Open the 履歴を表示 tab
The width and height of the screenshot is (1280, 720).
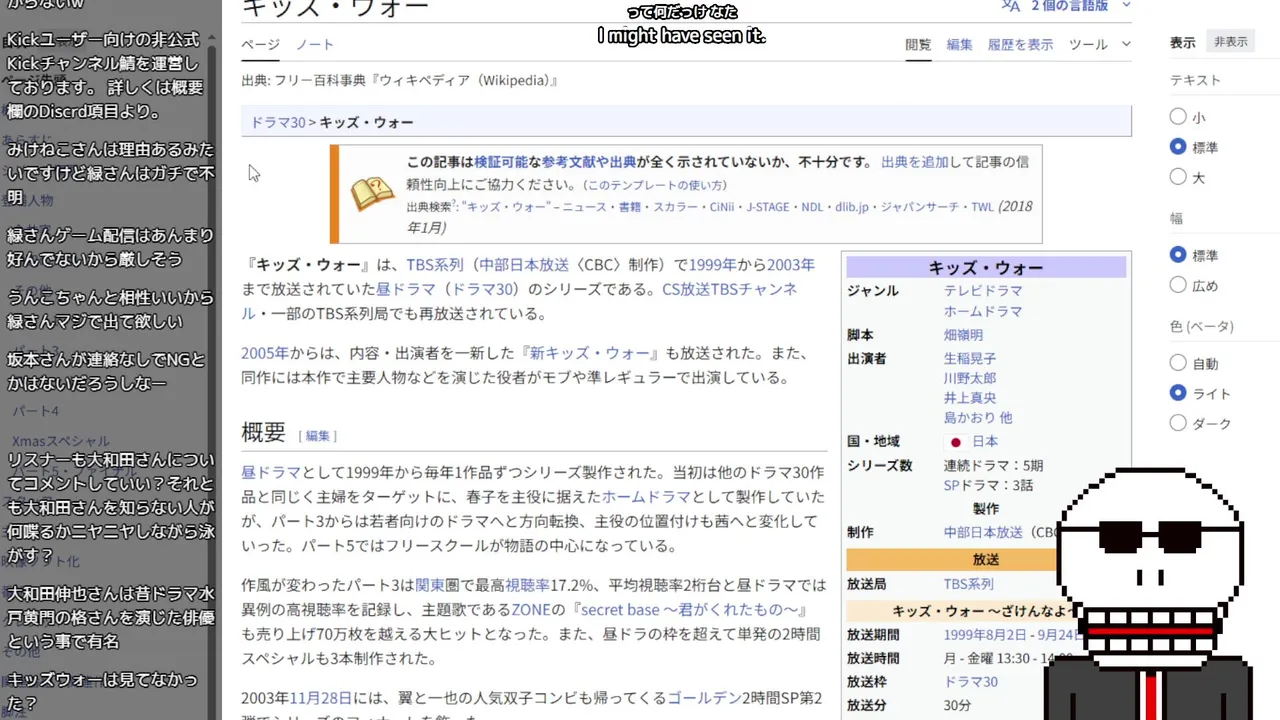1020,44
